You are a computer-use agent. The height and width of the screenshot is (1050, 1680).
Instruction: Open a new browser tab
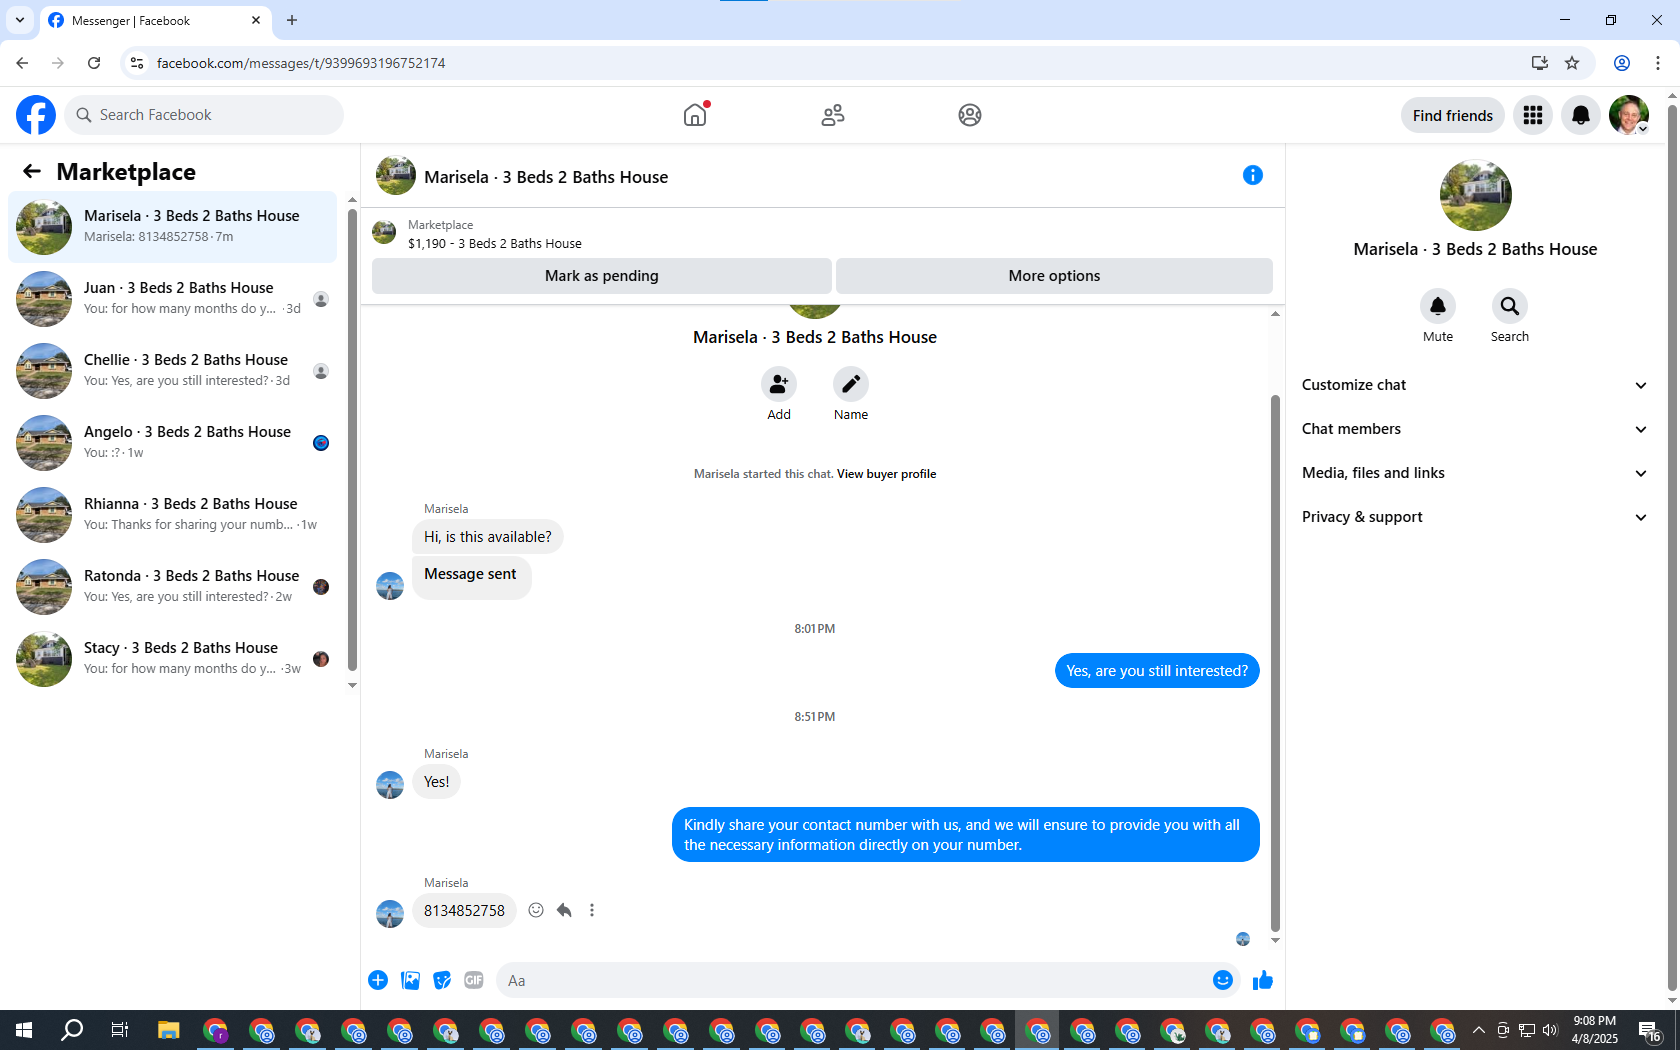click(292, 20)
